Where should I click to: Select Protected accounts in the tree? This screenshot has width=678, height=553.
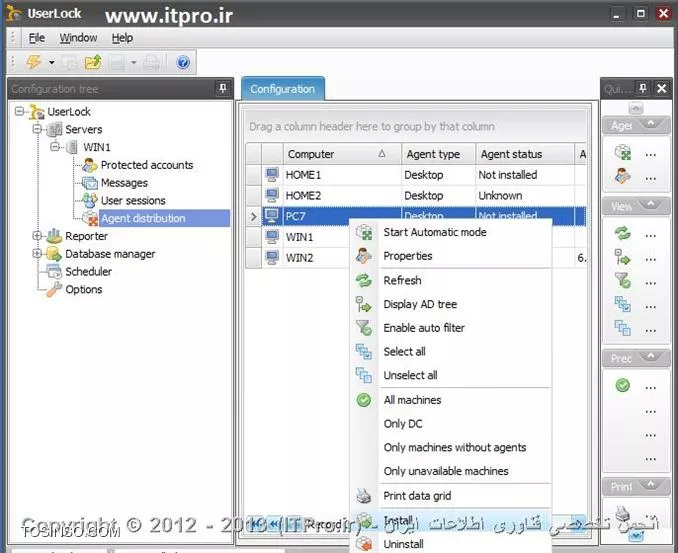tap(147, 165)
